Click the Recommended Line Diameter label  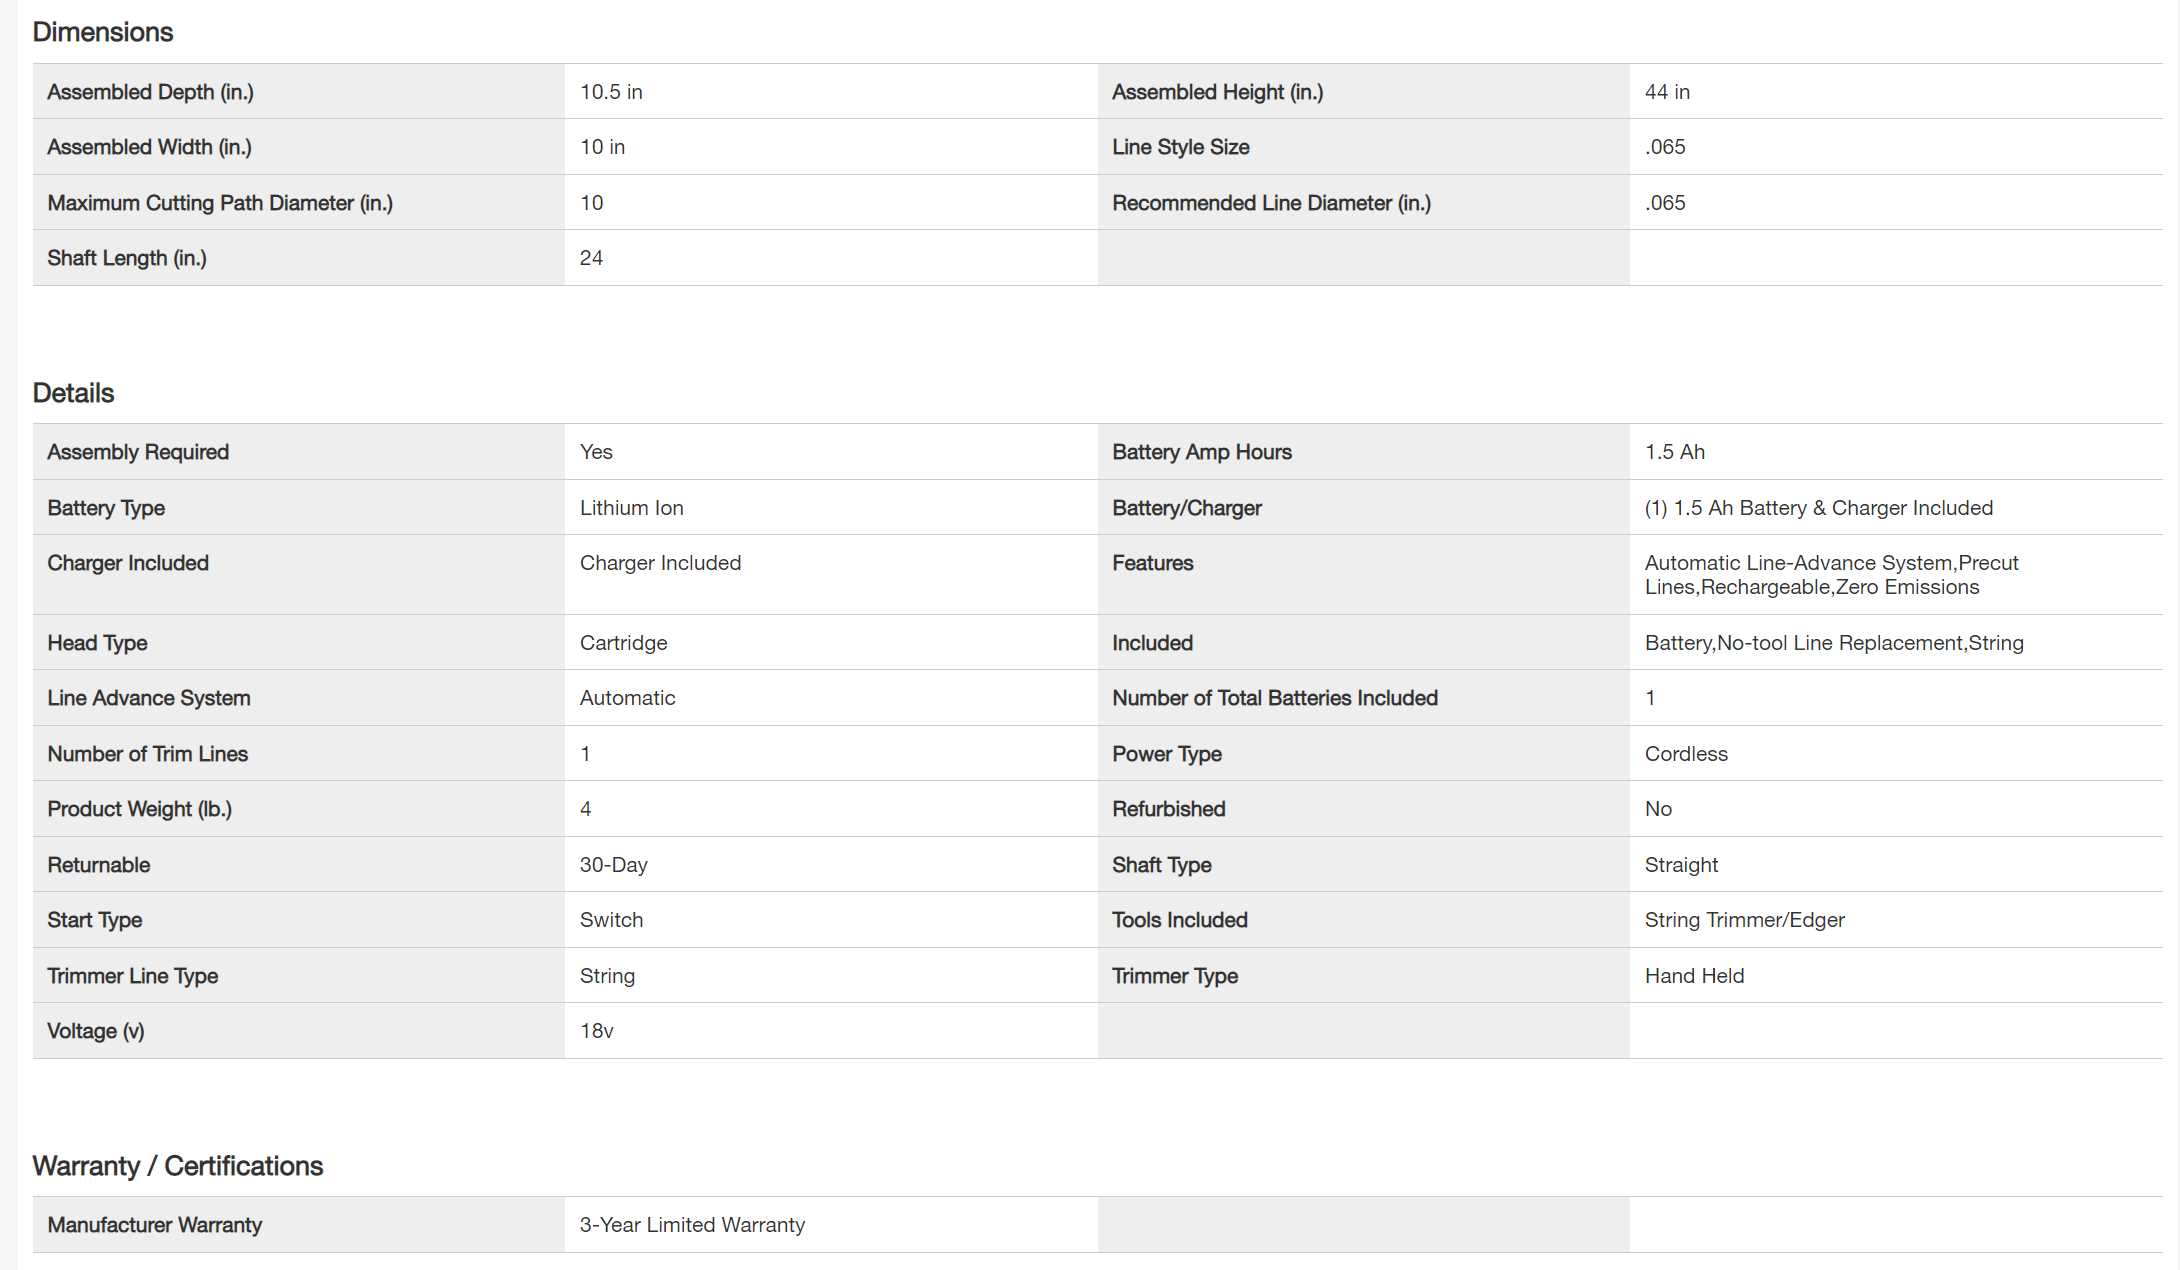(x=1271, y=203)
